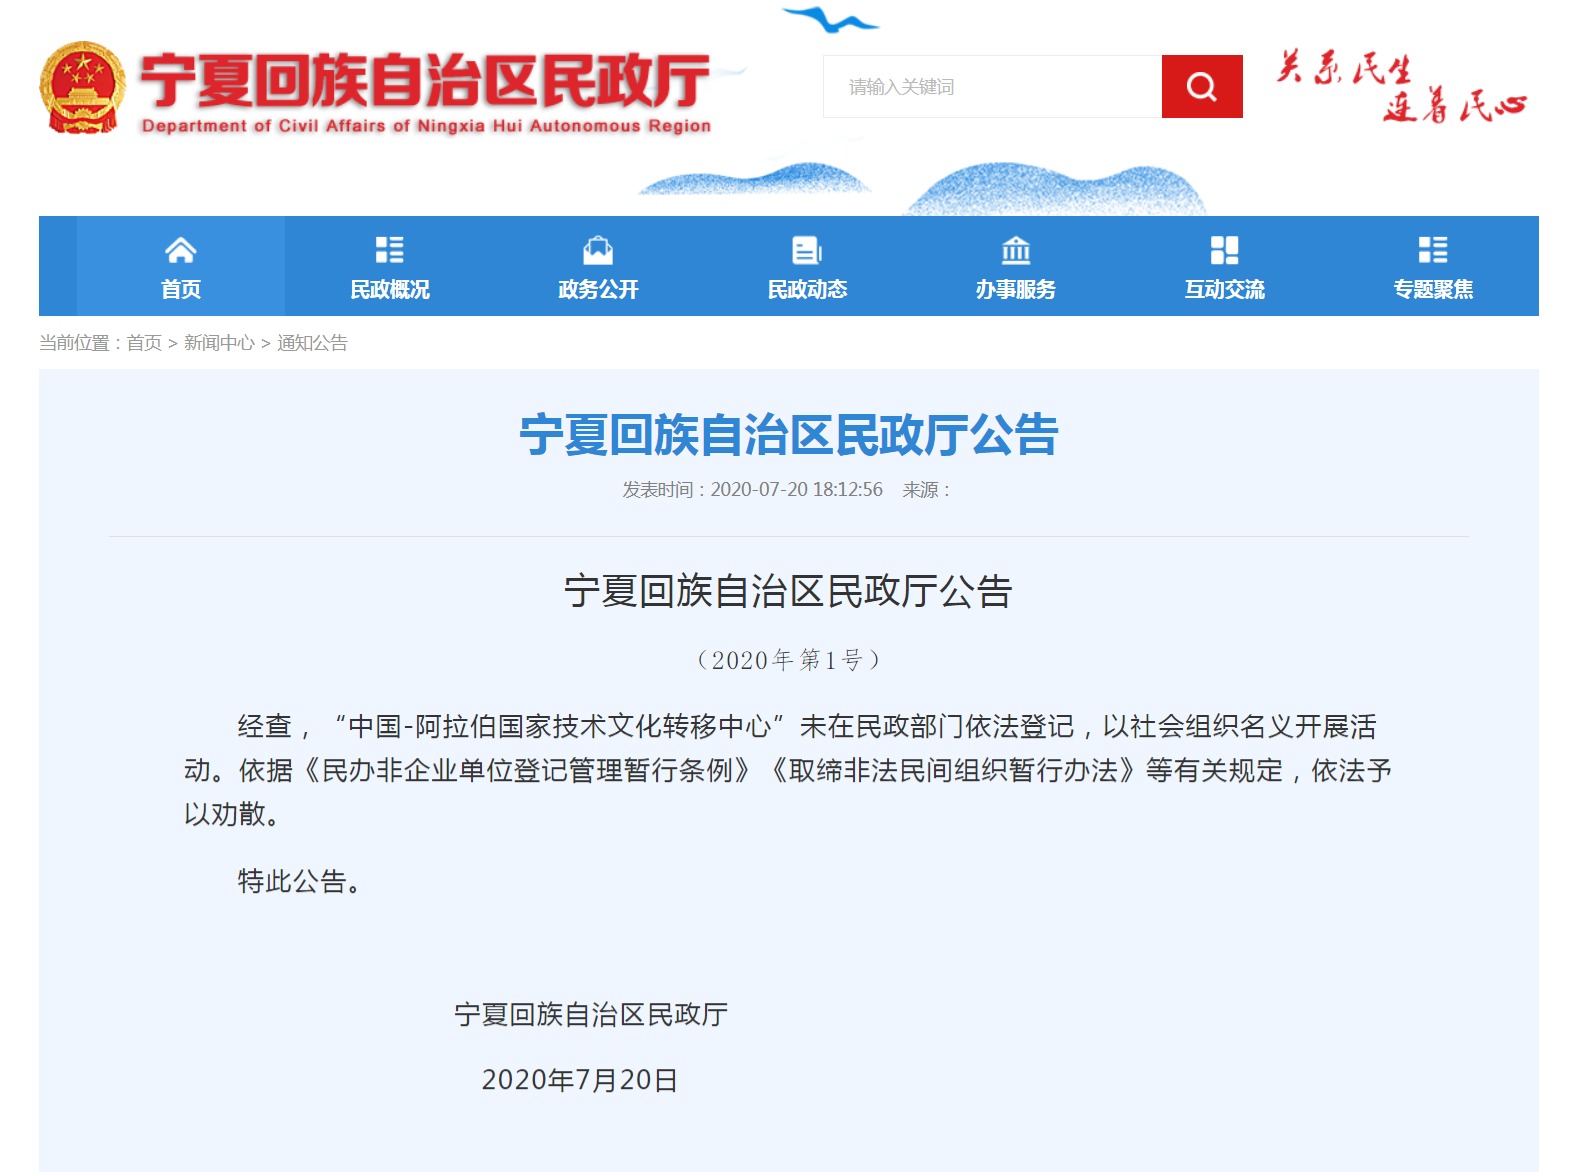Click the 关系民生 连着民心 calligraphy slogan
This screenshot has height=1172, width=1573.
pos(1400,86)
